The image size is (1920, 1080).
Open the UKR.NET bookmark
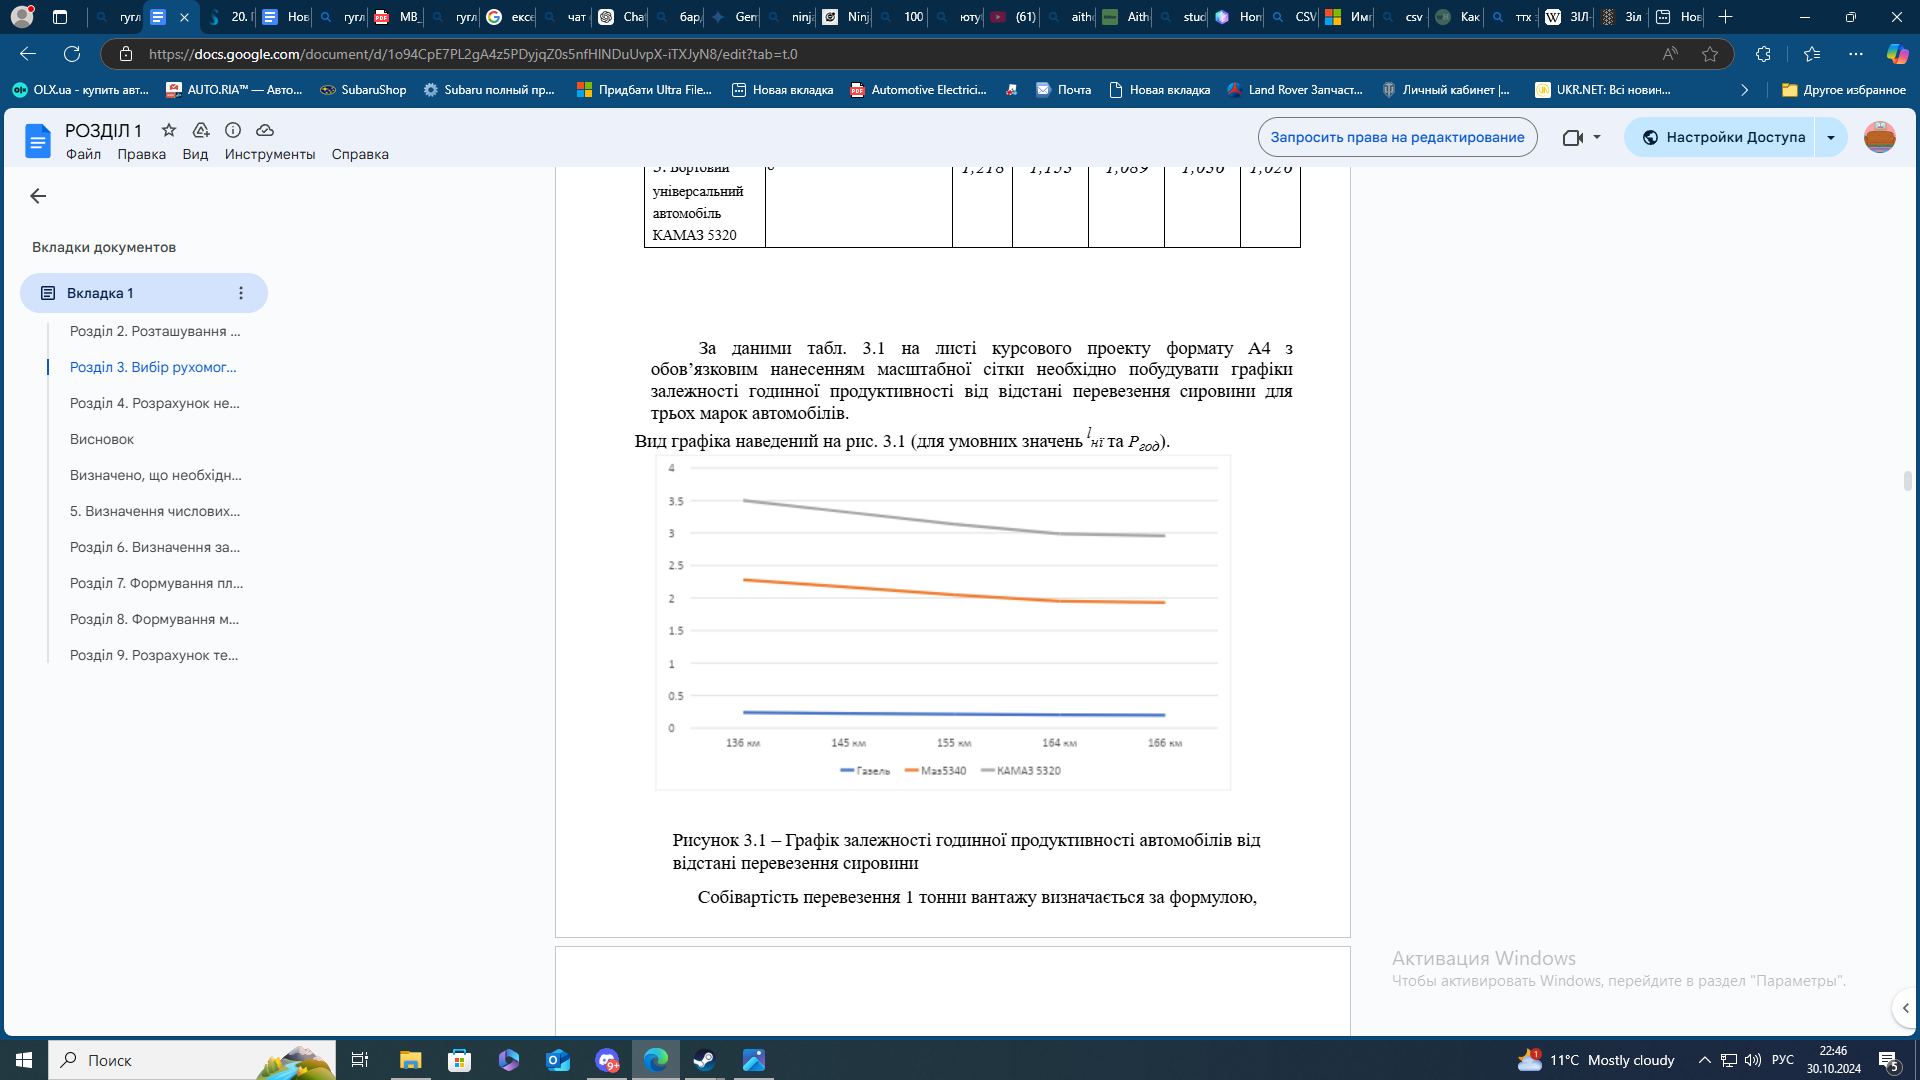(1603, 90)
